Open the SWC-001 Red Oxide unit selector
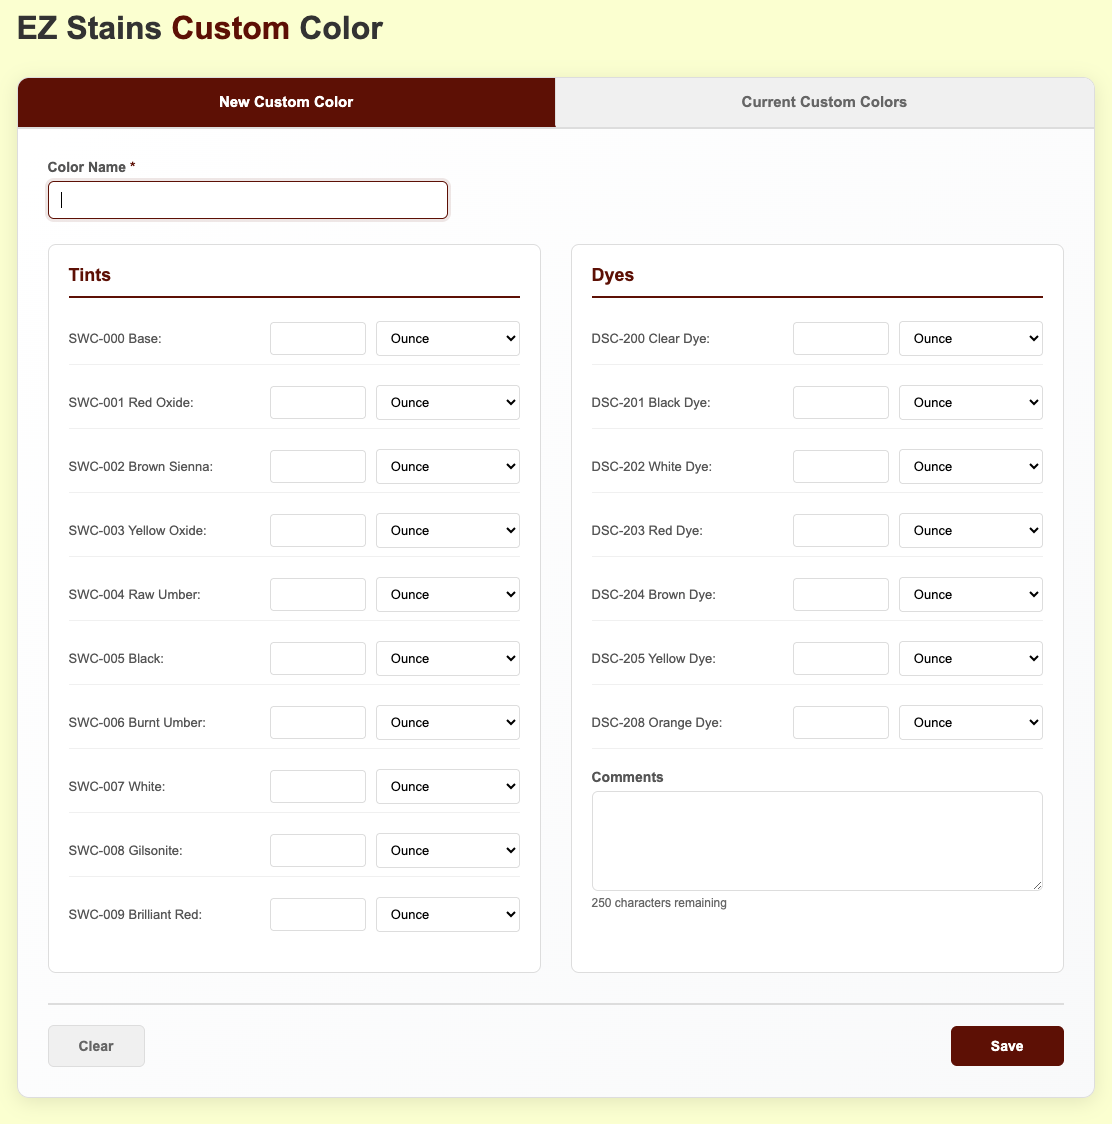This screenshot has width=1112, height=1124. [447, 402]
